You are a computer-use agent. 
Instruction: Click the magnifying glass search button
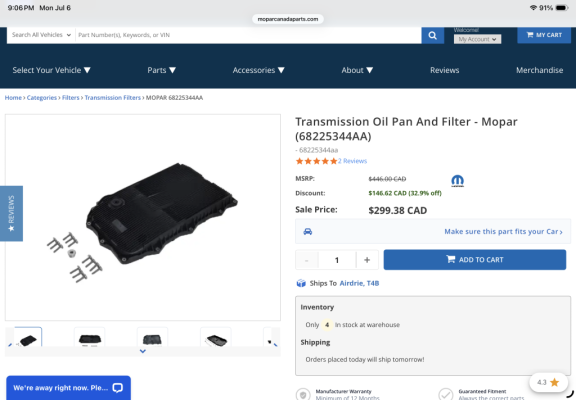click(432, 35)
